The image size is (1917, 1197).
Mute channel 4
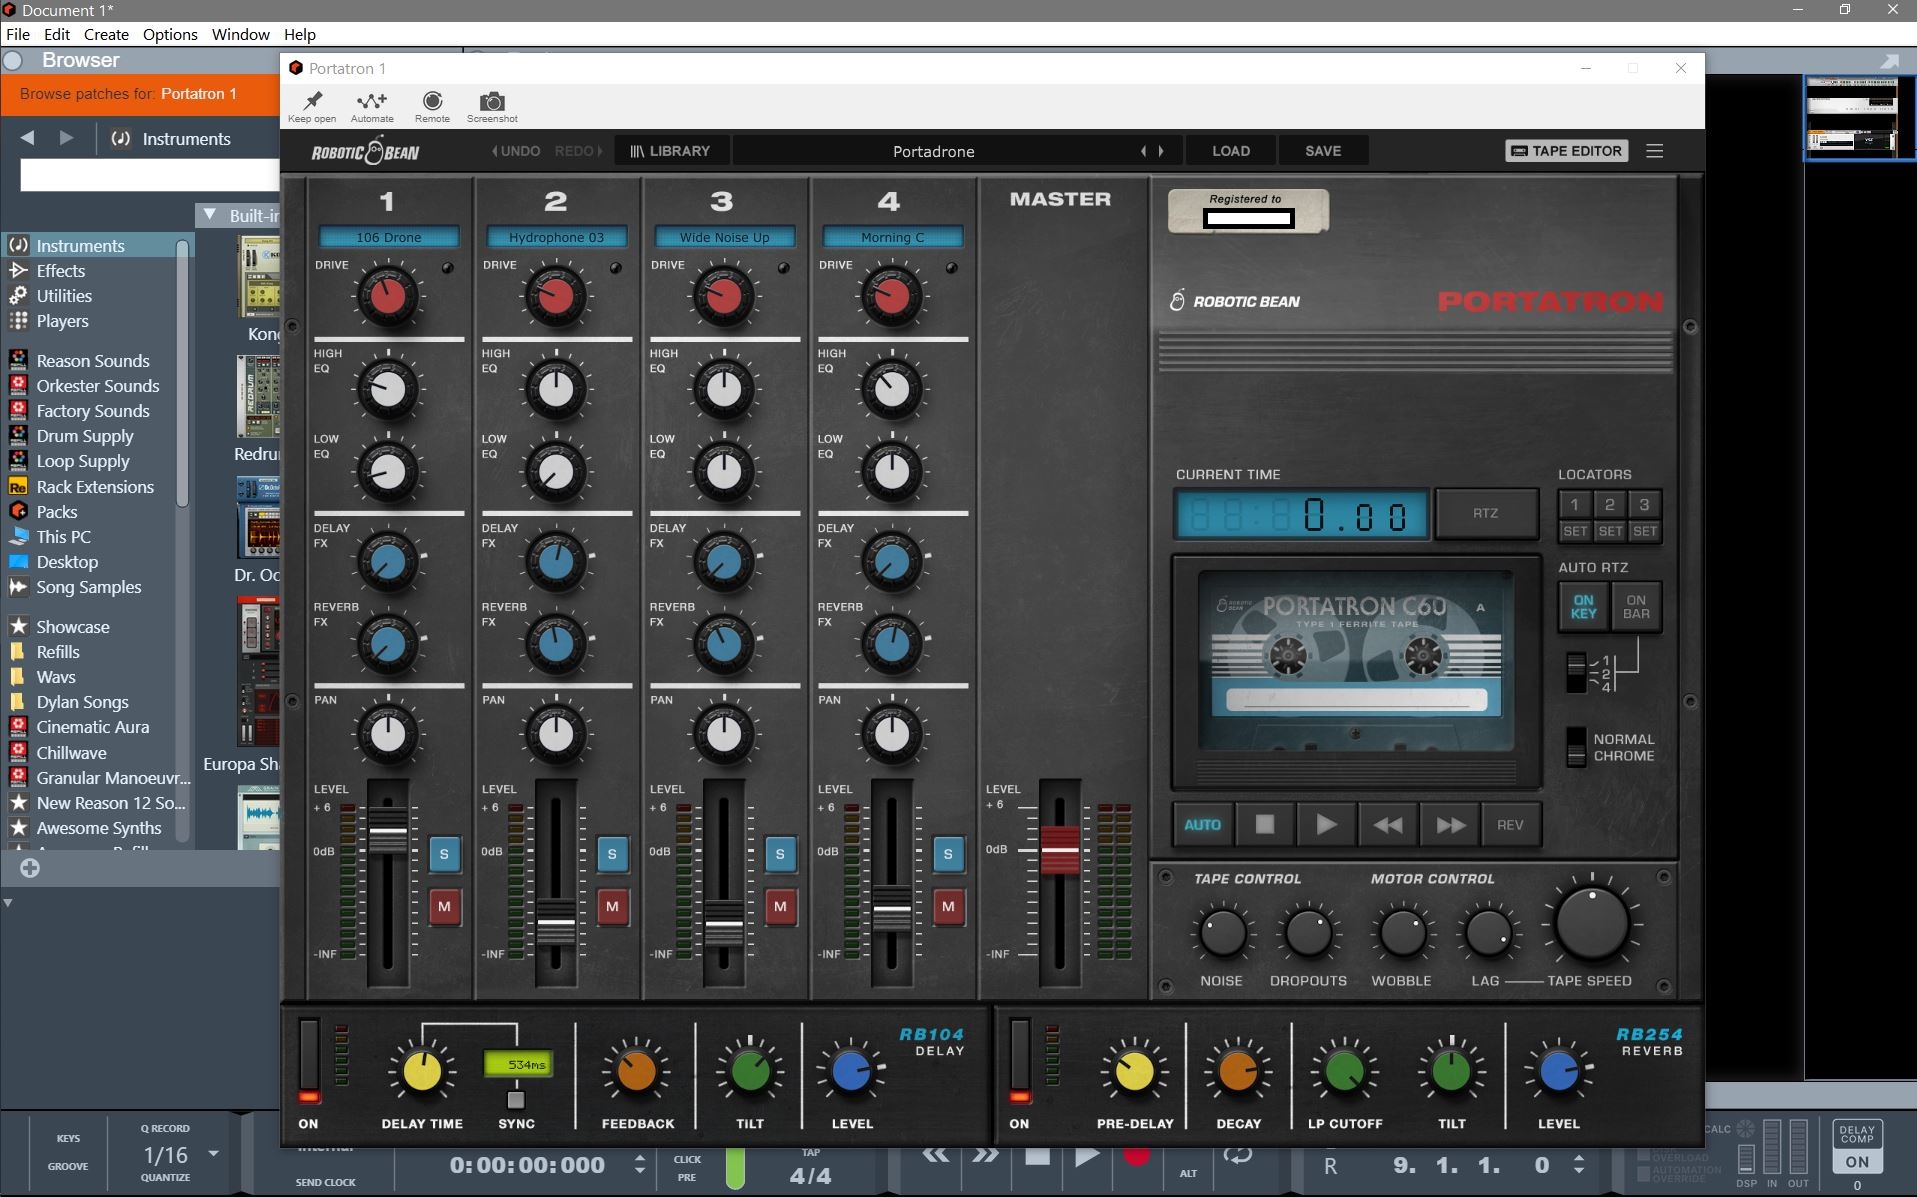click(x=948, y=906)
